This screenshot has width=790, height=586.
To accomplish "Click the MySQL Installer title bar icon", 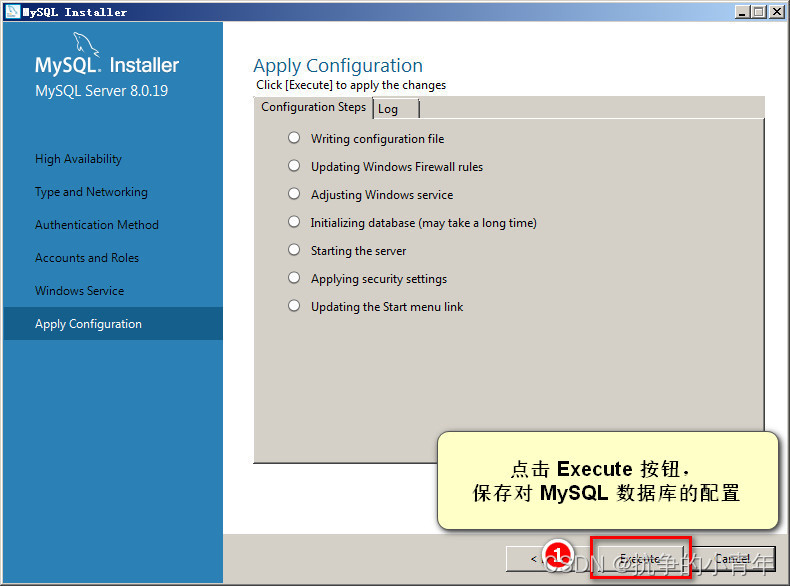I will point(12,11).
